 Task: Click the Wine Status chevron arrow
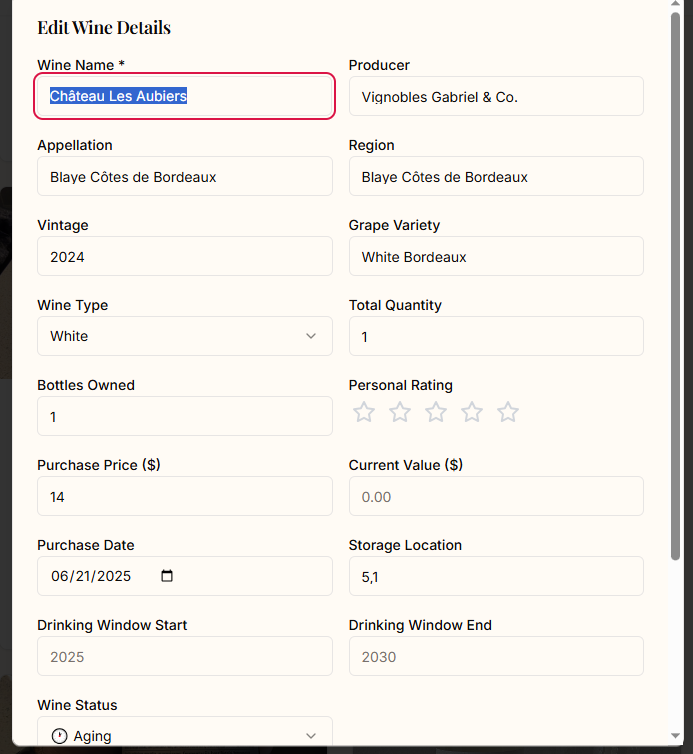[x=311, y=736]
